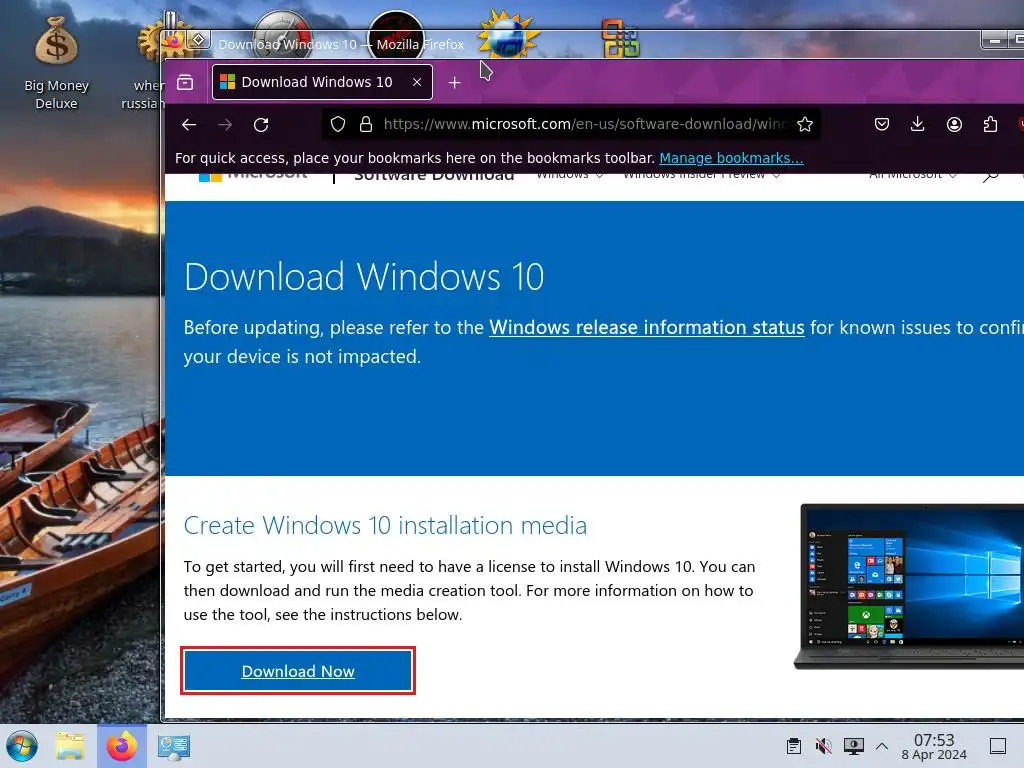Go back to the previous page
Image resolution: width=1024 pixels, height=768 pixels.
(189, 124)
